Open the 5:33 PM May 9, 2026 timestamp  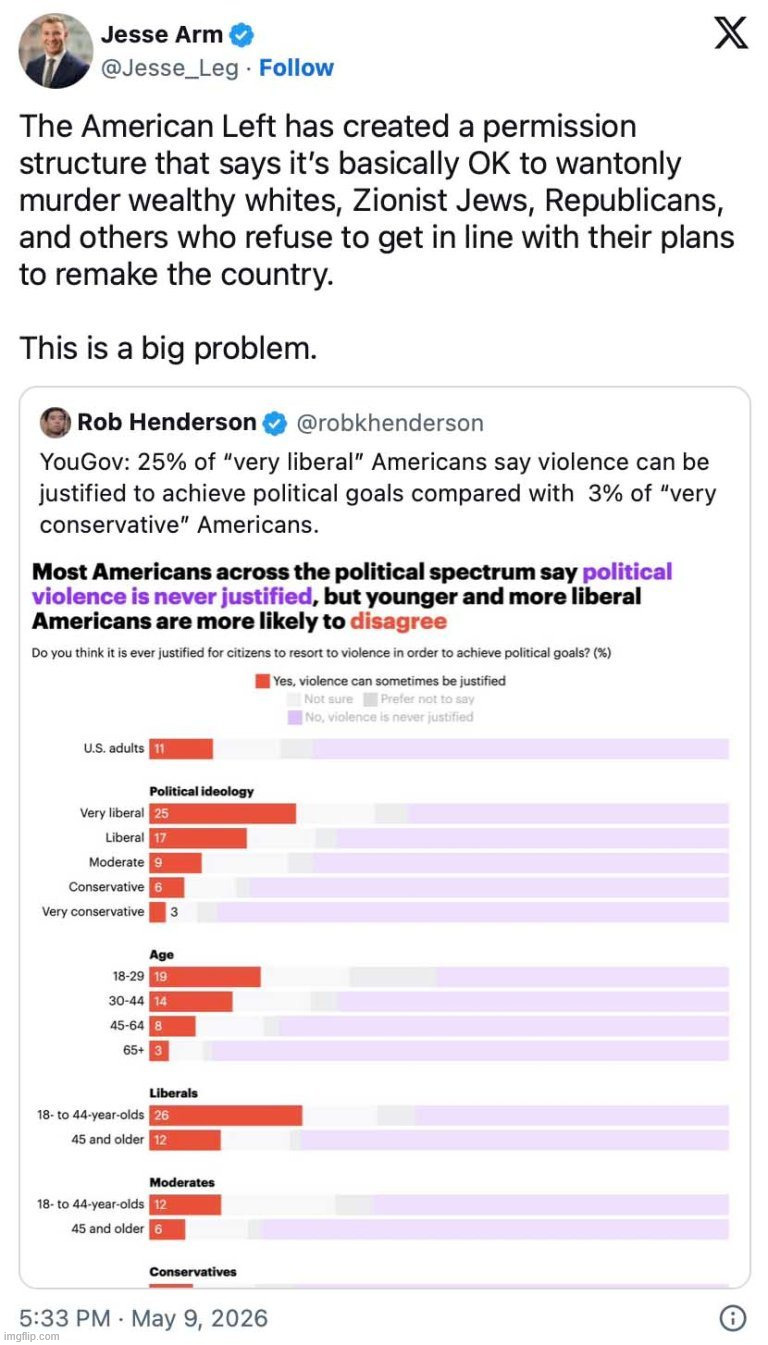pyautogui.click(x=144, y=1318)
